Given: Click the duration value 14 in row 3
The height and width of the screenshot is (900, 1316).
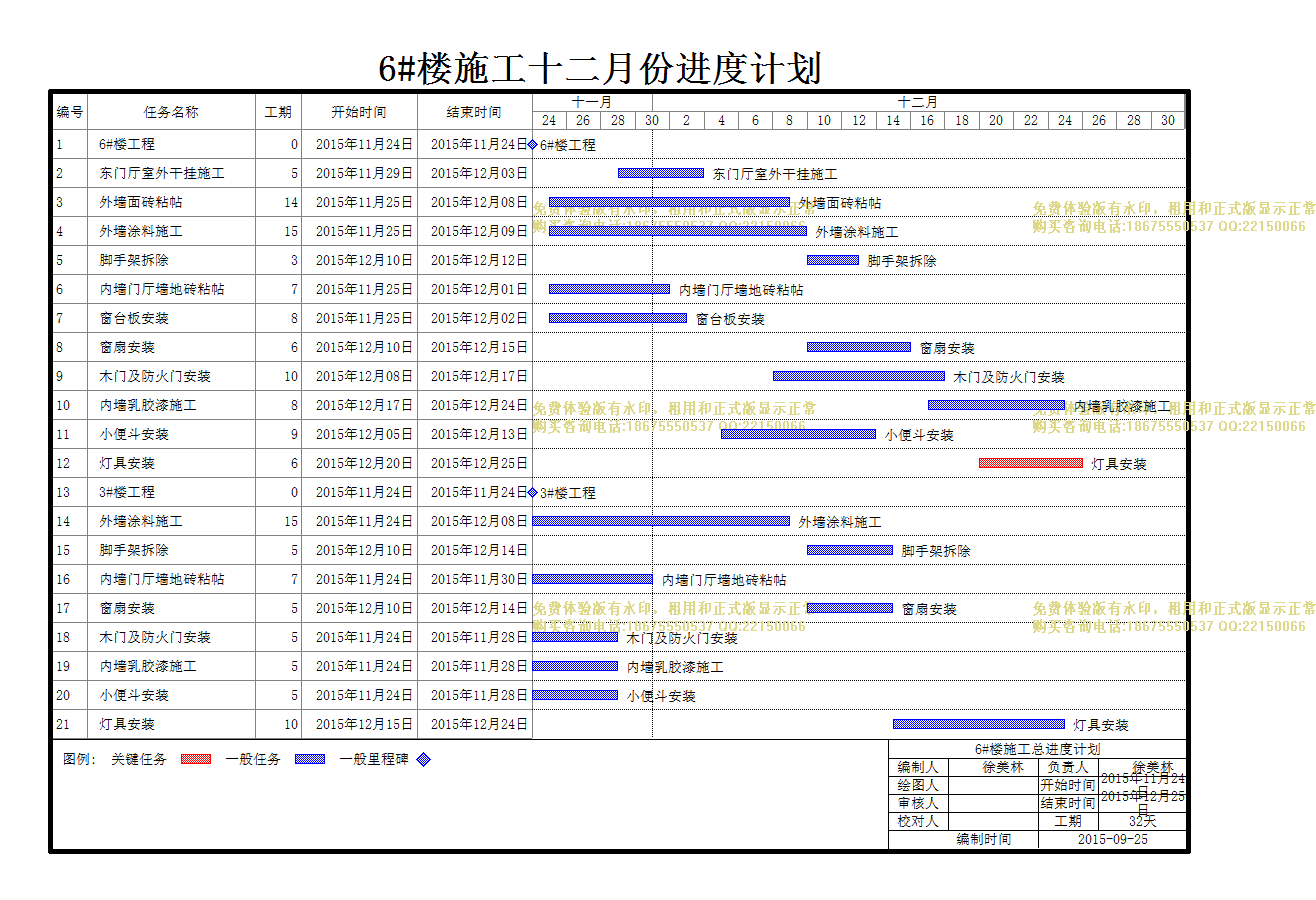Looking at the screenshot, I should point(291,202).
